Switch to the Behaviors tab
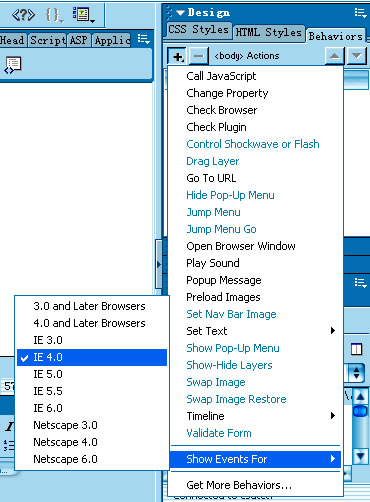Image resolution: width=370 pixels, height=502 pixels. pyautogui.click(x=336, y=36)
